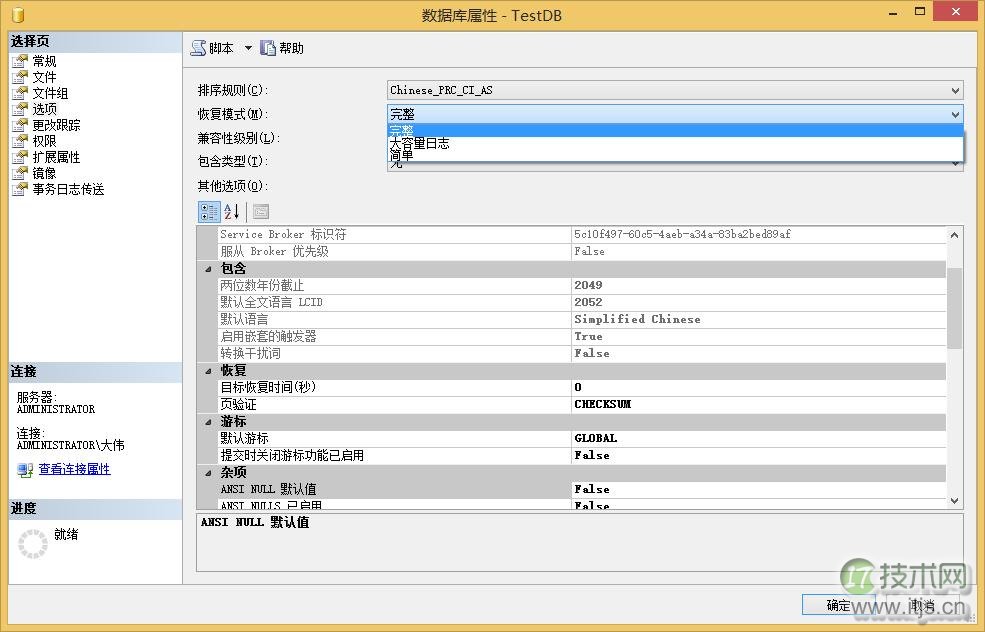This screenshot has height=632, width=985.
Task: Select 提交时关闭游标功能已启用 value False
Action: (758, 455)
